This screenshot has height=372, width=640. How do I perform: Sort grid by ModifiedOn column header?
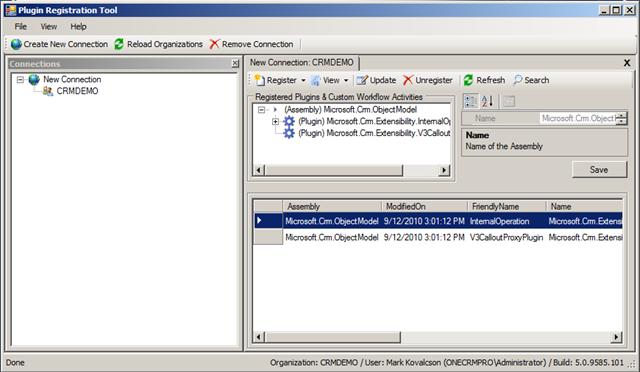[x=424, y=207]
